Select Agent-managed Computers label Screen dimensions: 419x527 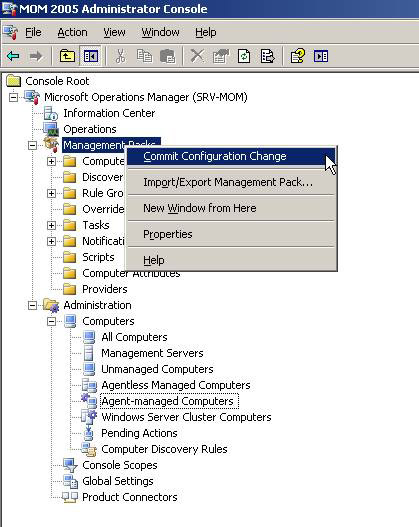coord(169,401)
